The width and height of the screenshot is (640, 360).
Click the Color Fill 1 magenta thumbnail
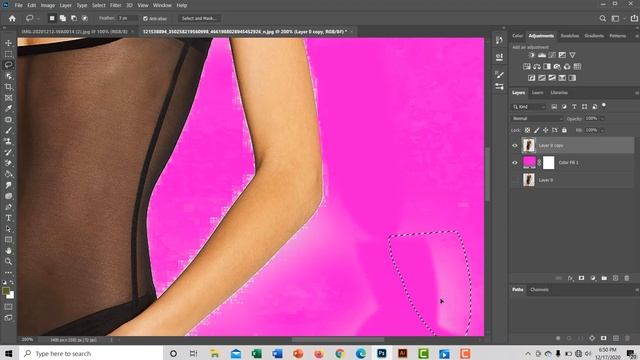[529, 162]
